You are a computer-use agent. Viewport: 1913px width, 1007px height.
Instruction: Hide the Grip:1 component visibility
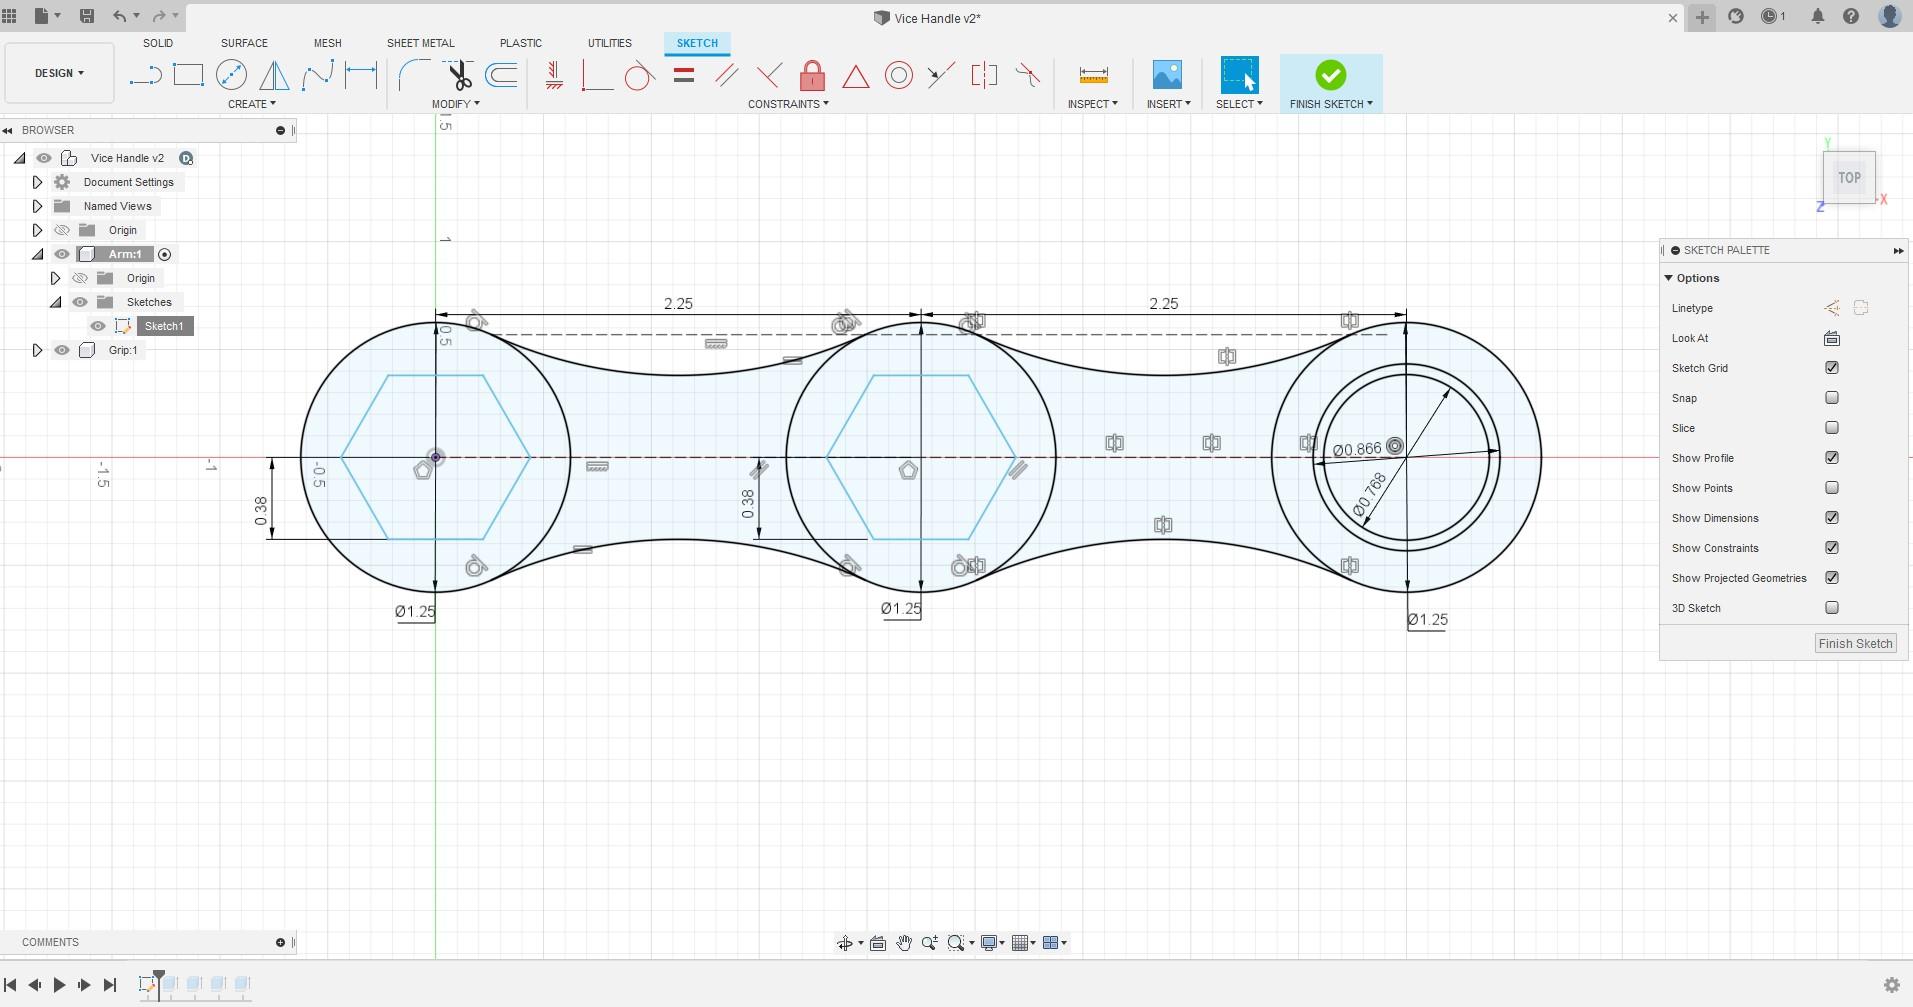pyautogui.click(x=62, y=350)
